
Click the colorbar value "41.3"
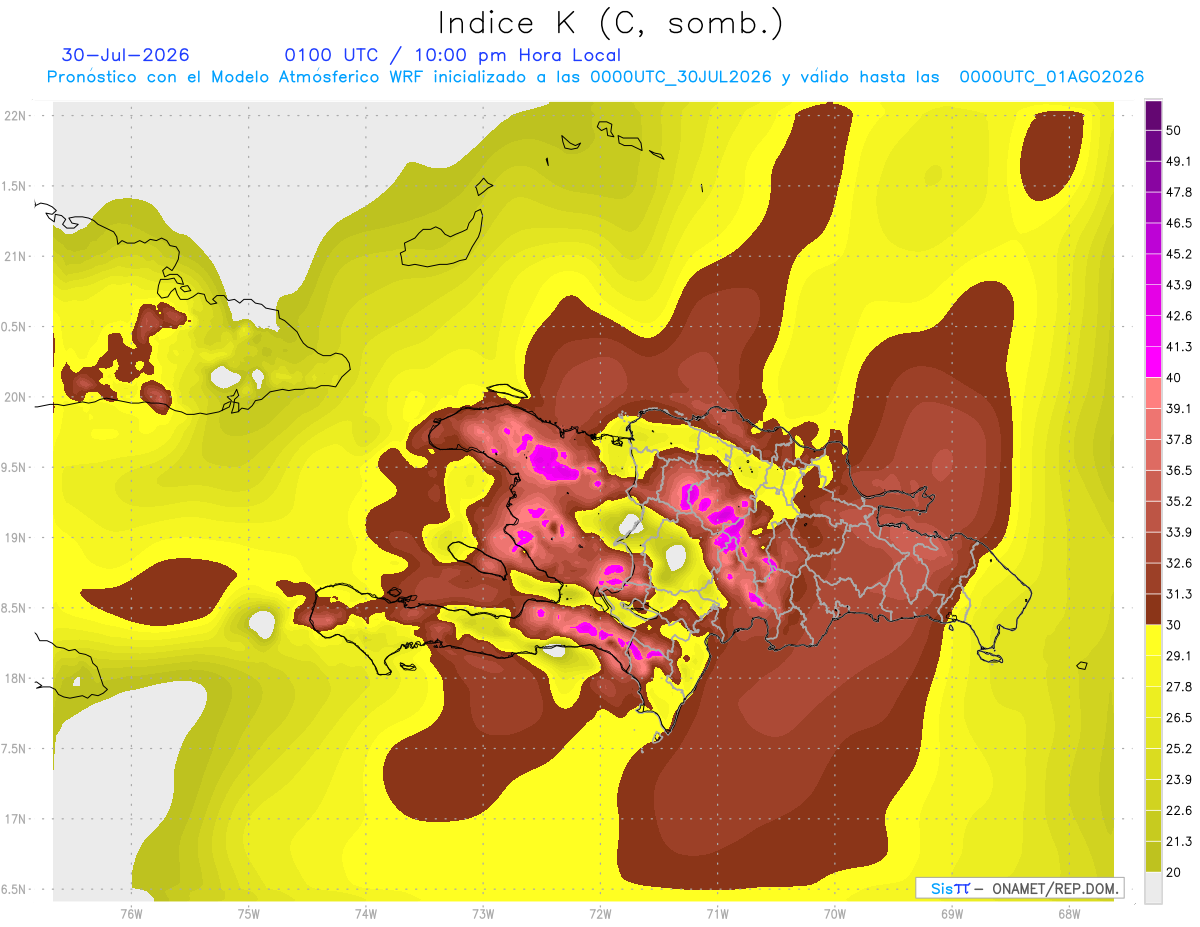click(x=1179, y=347)
